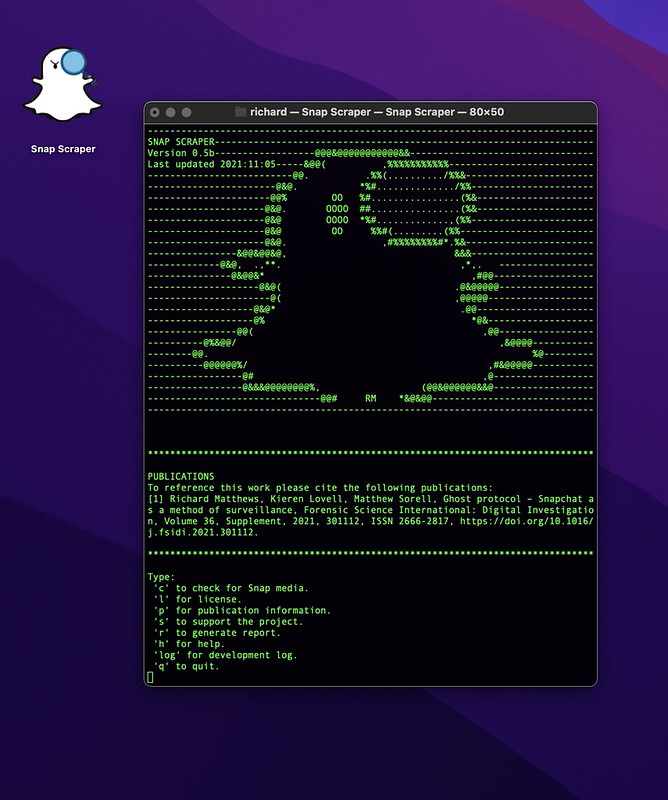Zoom the terminal window with the third button
The height and width of the screenshot is (800, 668).
[186, 112]
